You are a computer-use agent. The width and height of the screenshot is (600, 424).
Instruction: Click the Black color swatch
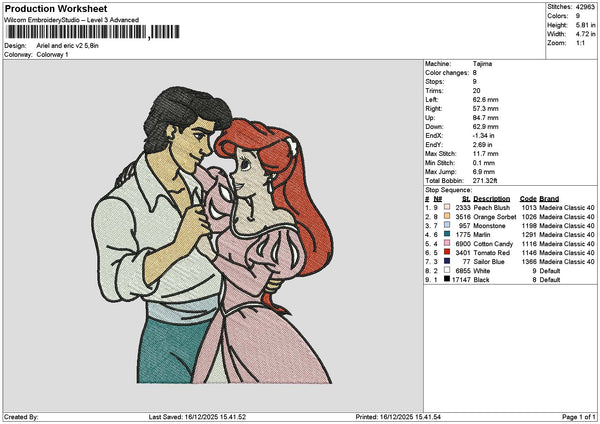point(447,279)
